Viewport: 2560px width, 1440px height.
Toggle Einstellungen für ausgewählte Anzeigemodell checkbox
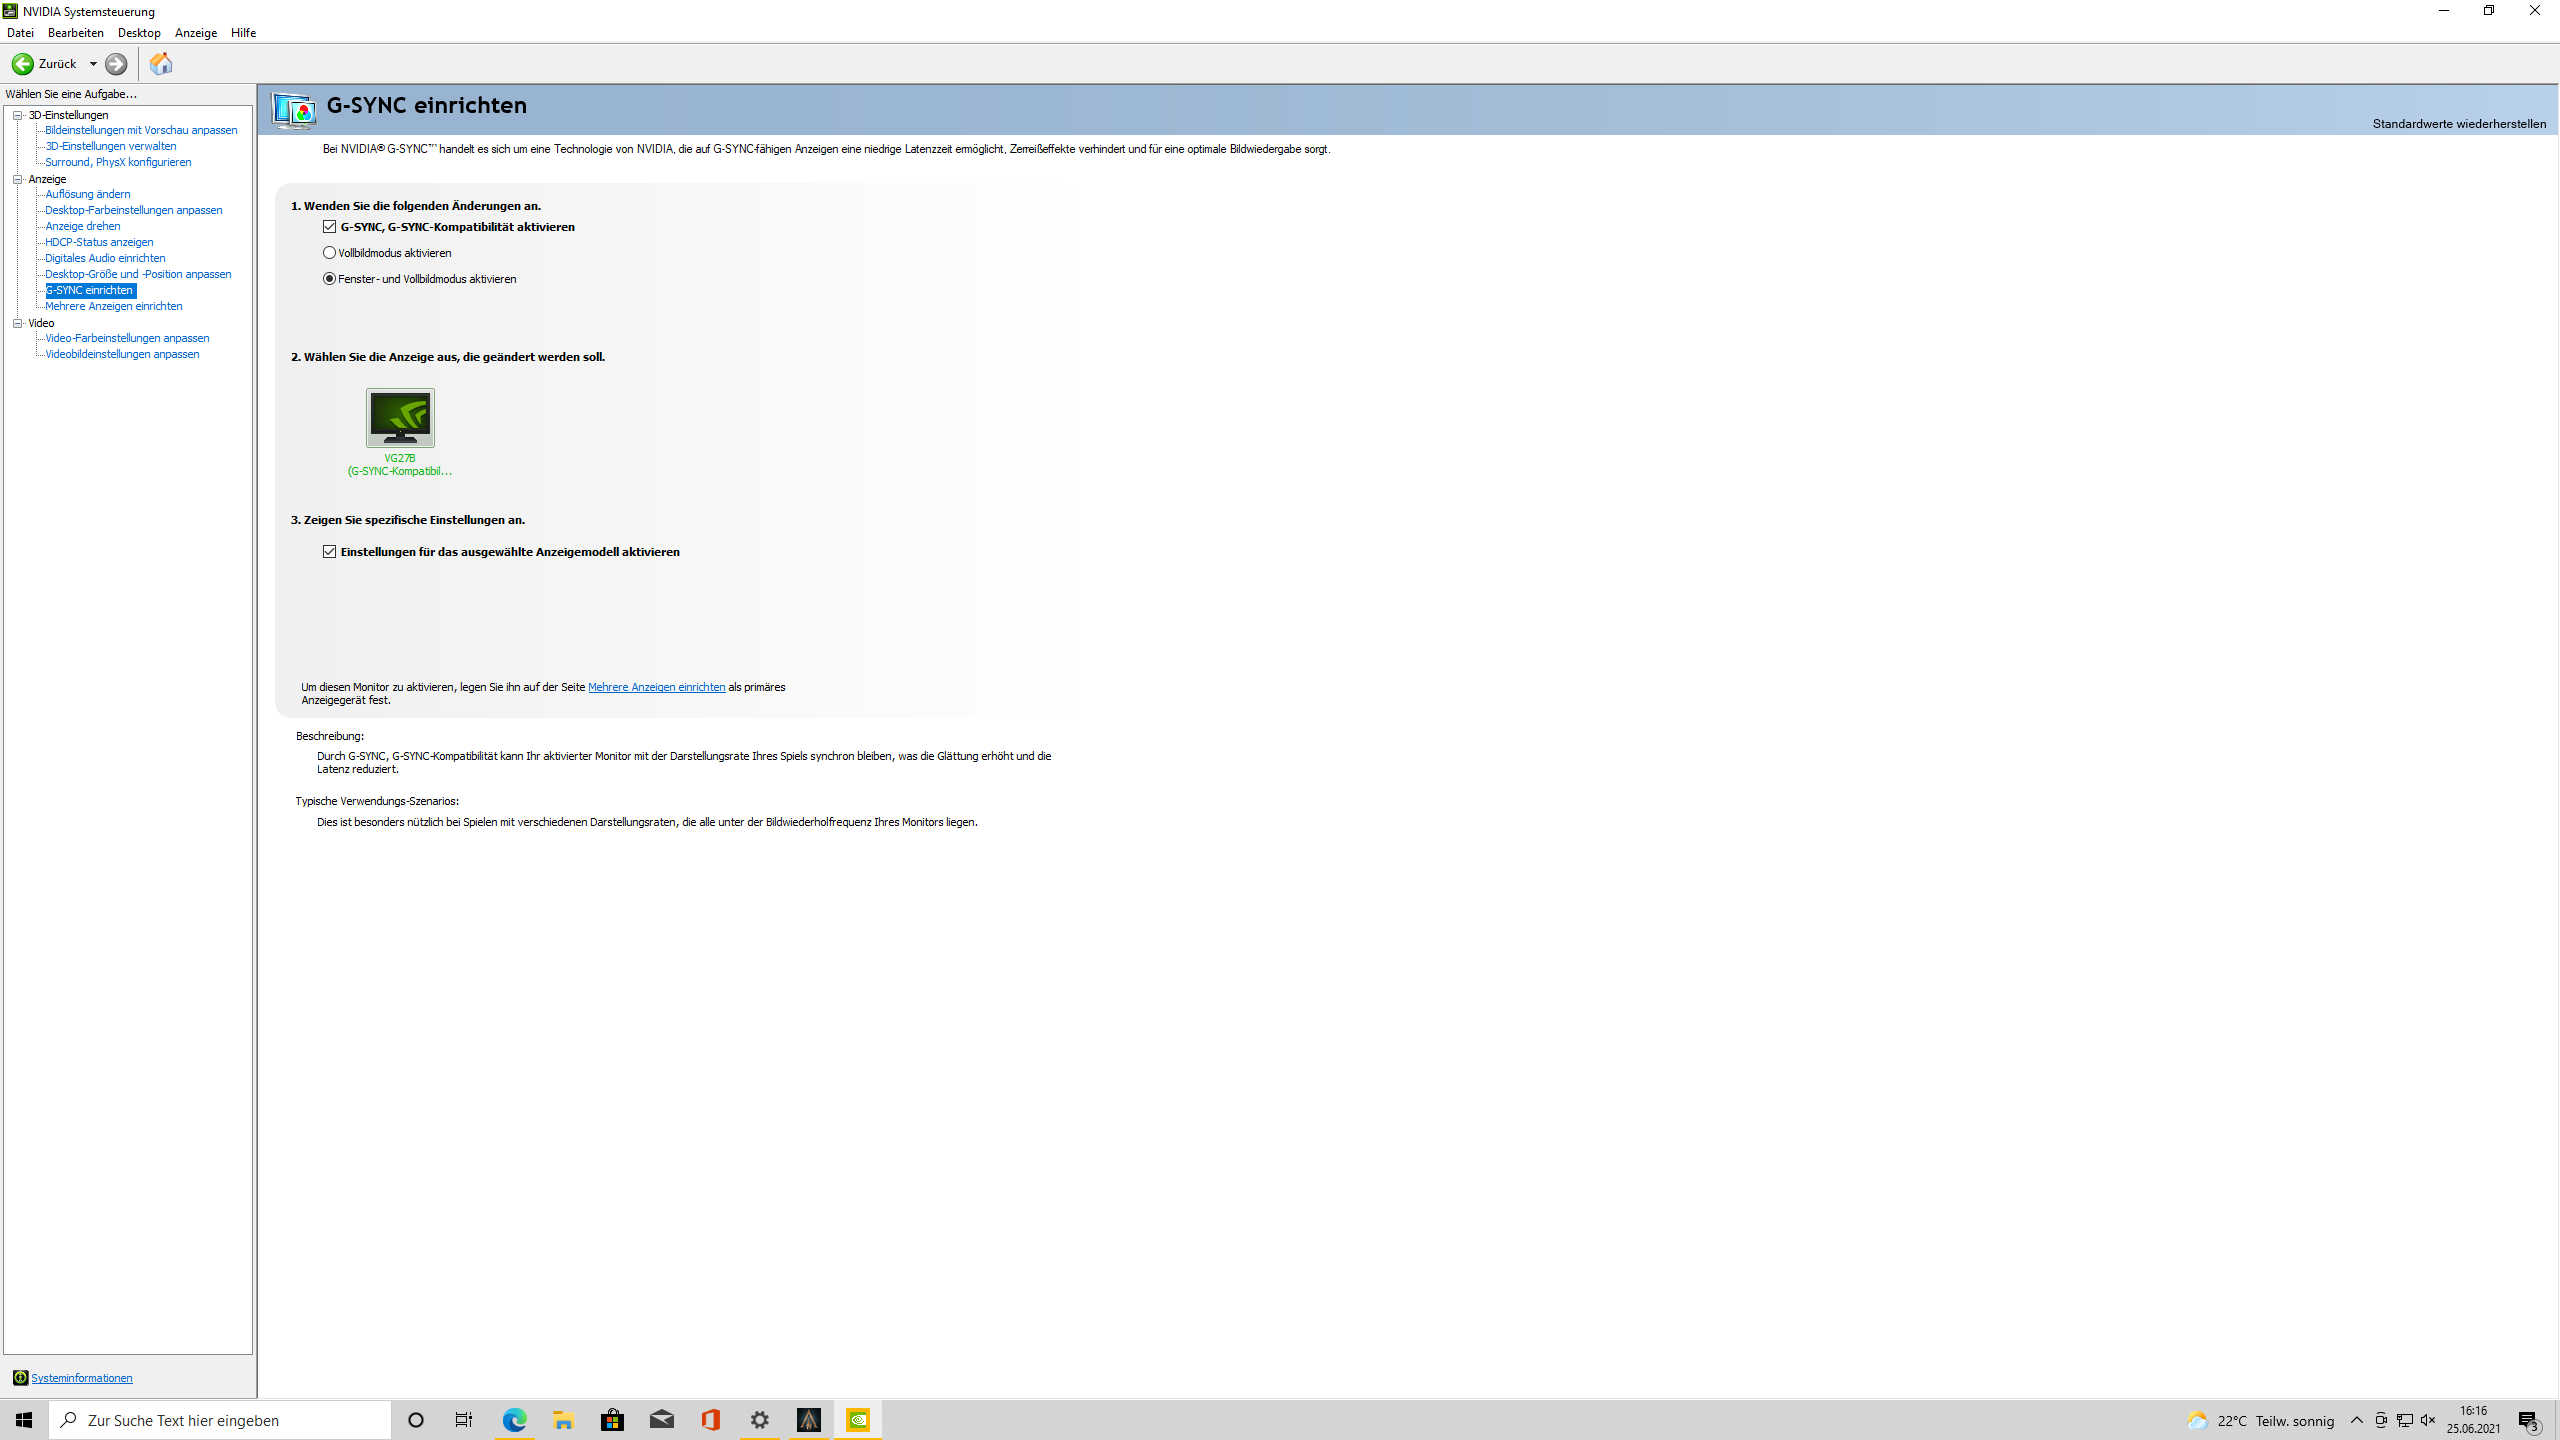tap(330, 552)
